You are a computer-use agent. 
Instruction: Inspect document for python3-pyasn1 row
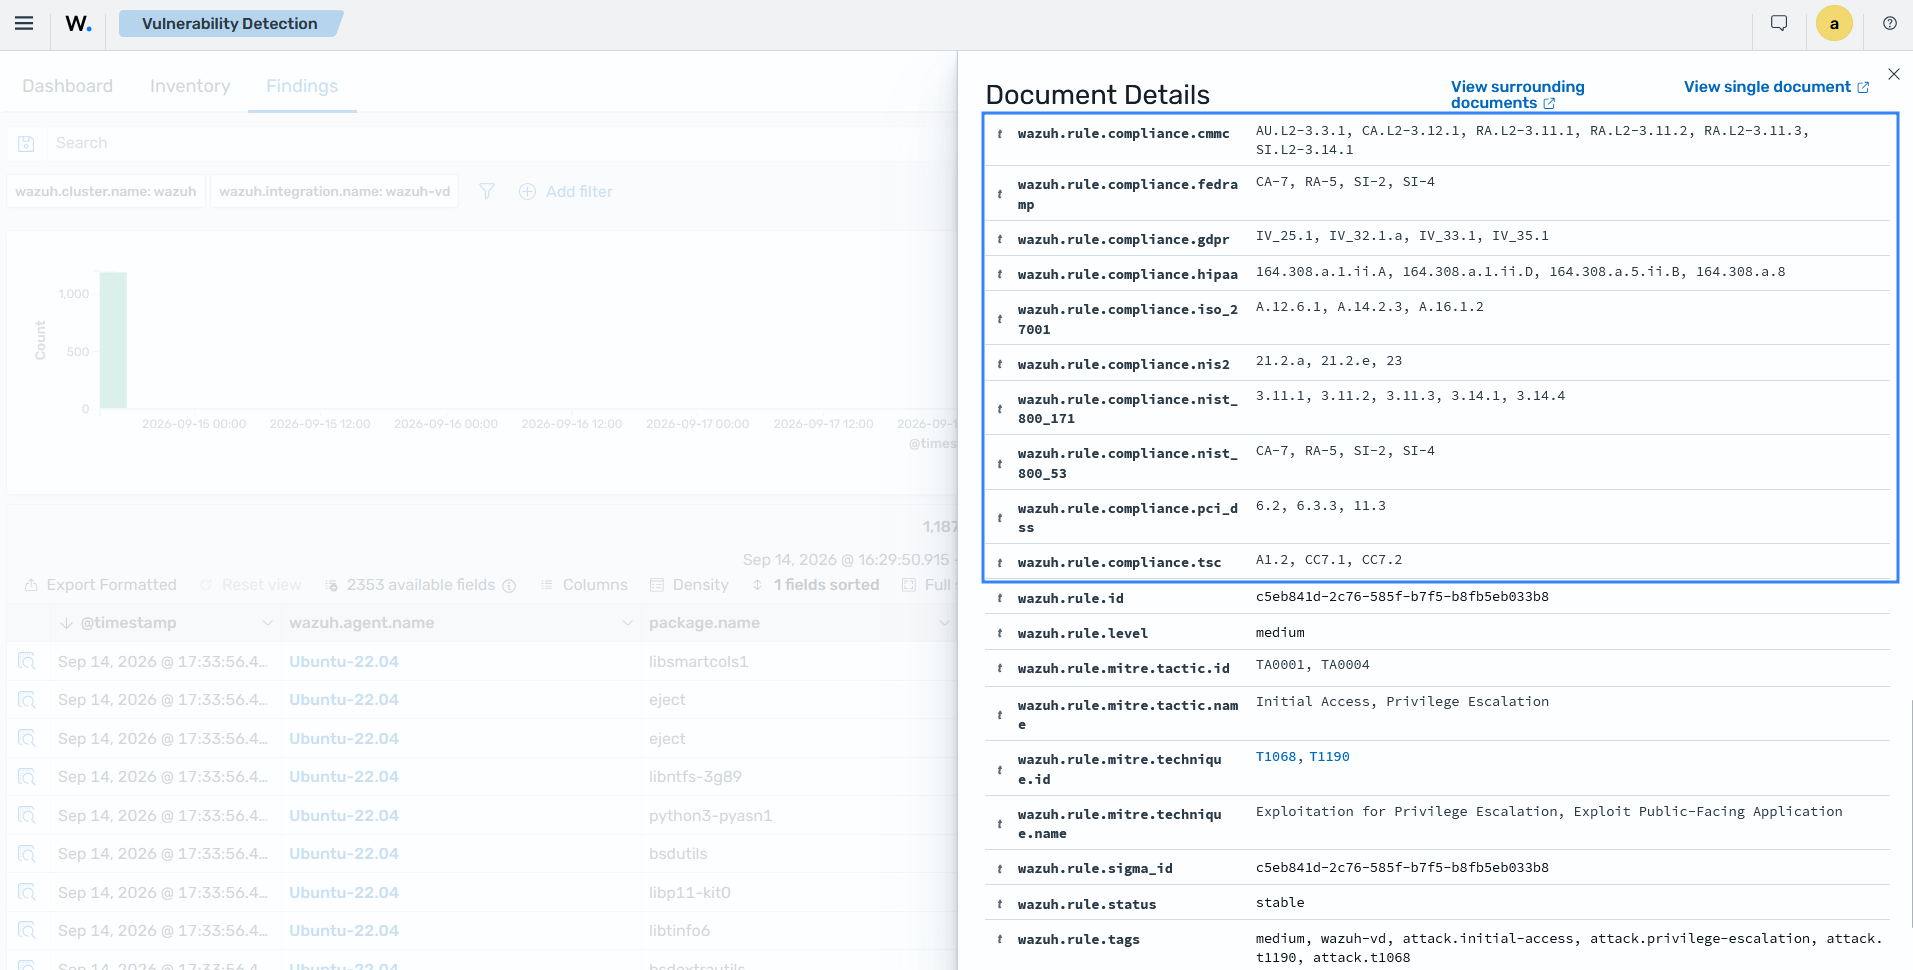pos(27,816)
